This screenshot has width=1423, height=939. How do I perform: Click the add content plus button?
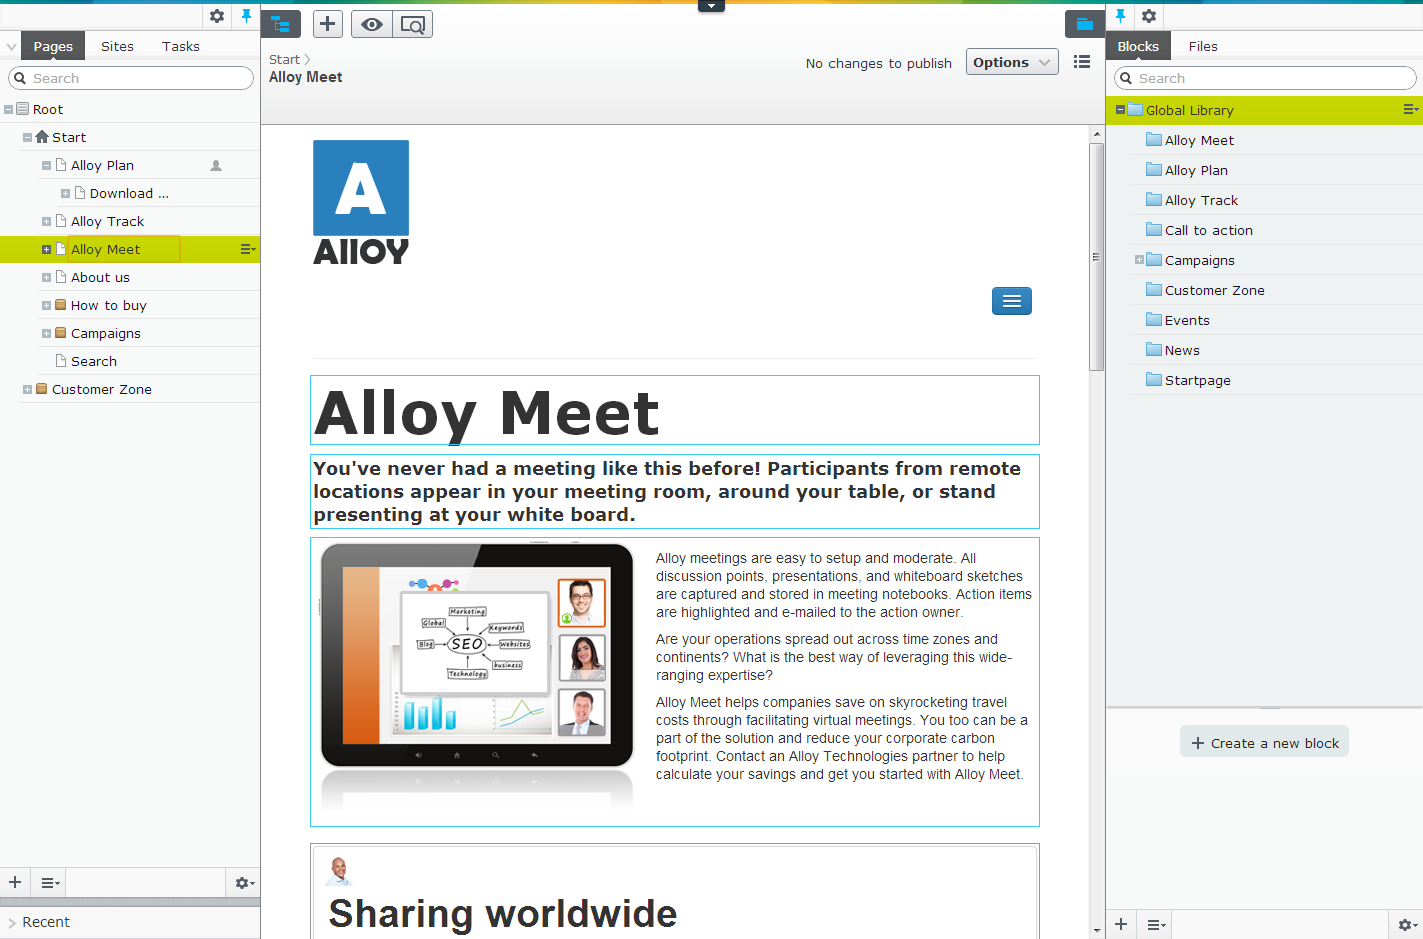[328, 24]
